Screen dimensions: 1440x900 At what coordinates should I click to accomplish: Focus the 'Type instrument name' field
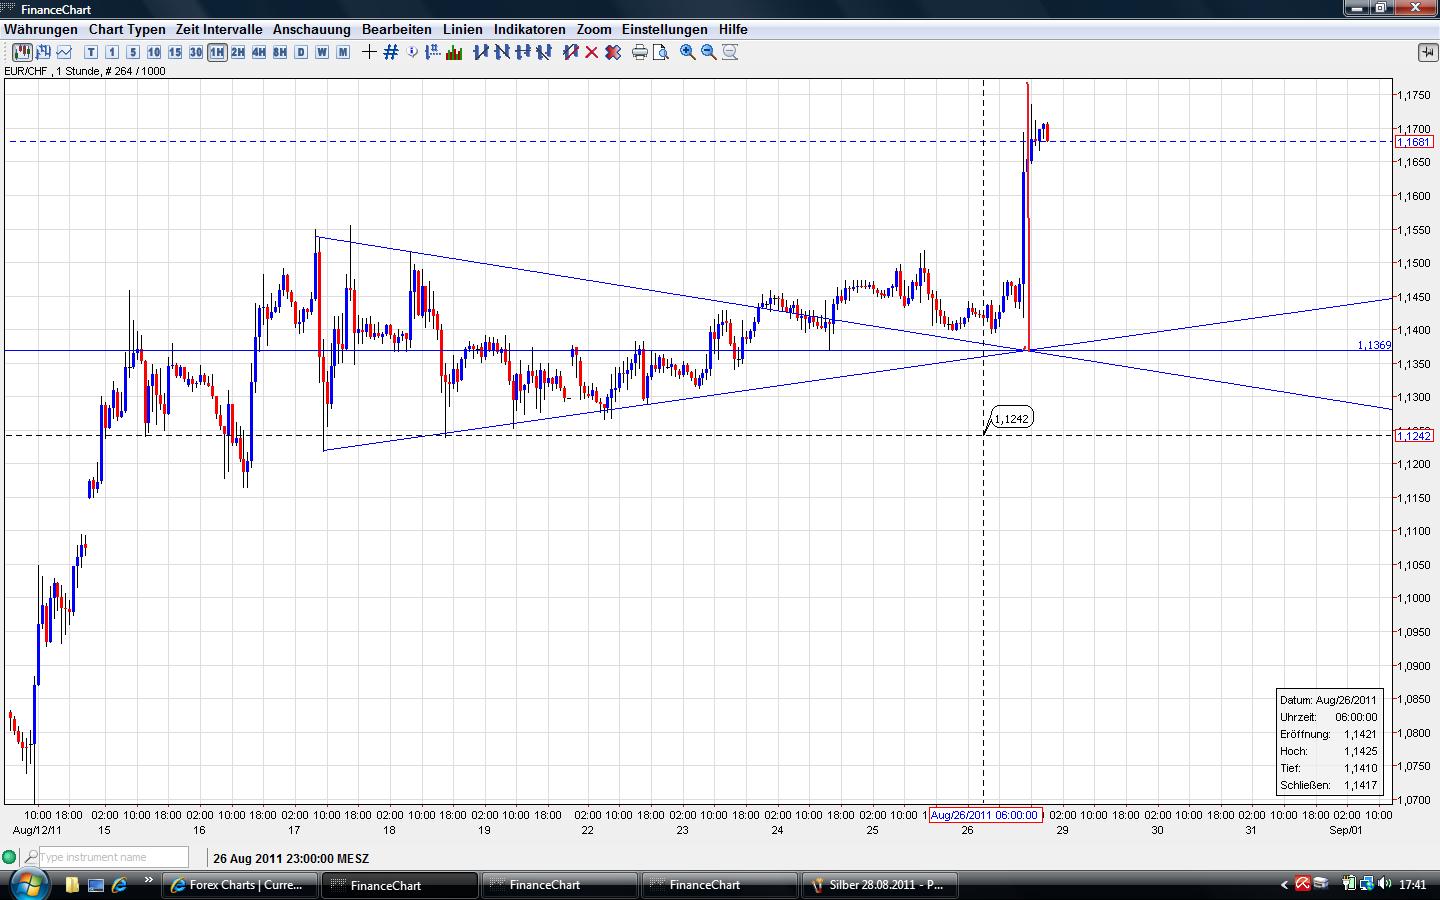click(x=113, y=857)
